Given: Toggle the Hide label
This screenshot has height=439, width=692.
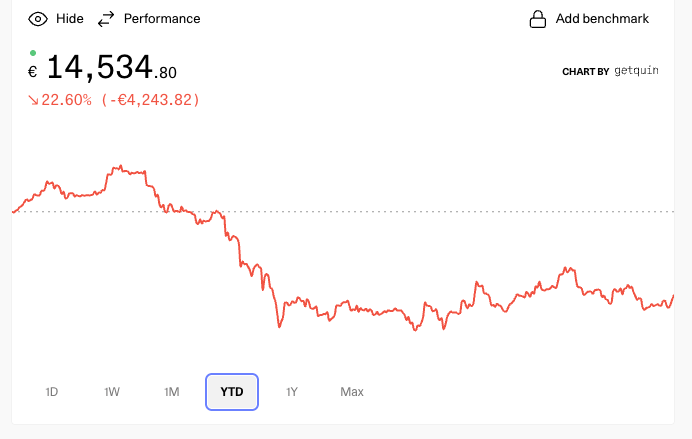Looking at the screenshot, I should [x=70, y=19].
